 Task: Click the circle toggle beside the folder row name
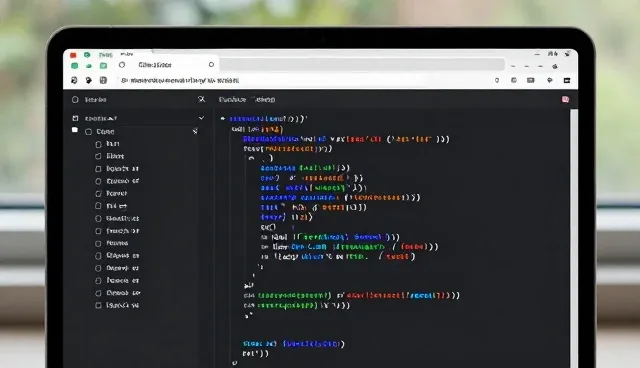pos(89,131)
